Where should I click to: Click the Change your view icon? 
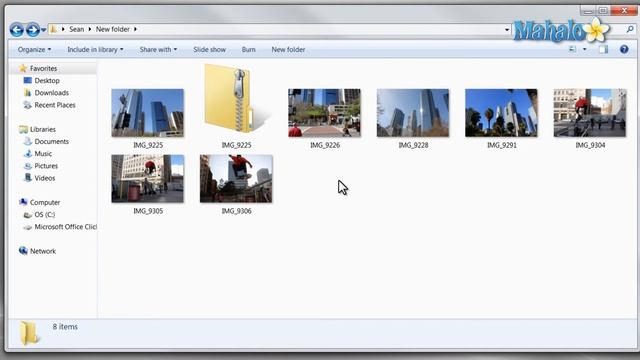573,49
